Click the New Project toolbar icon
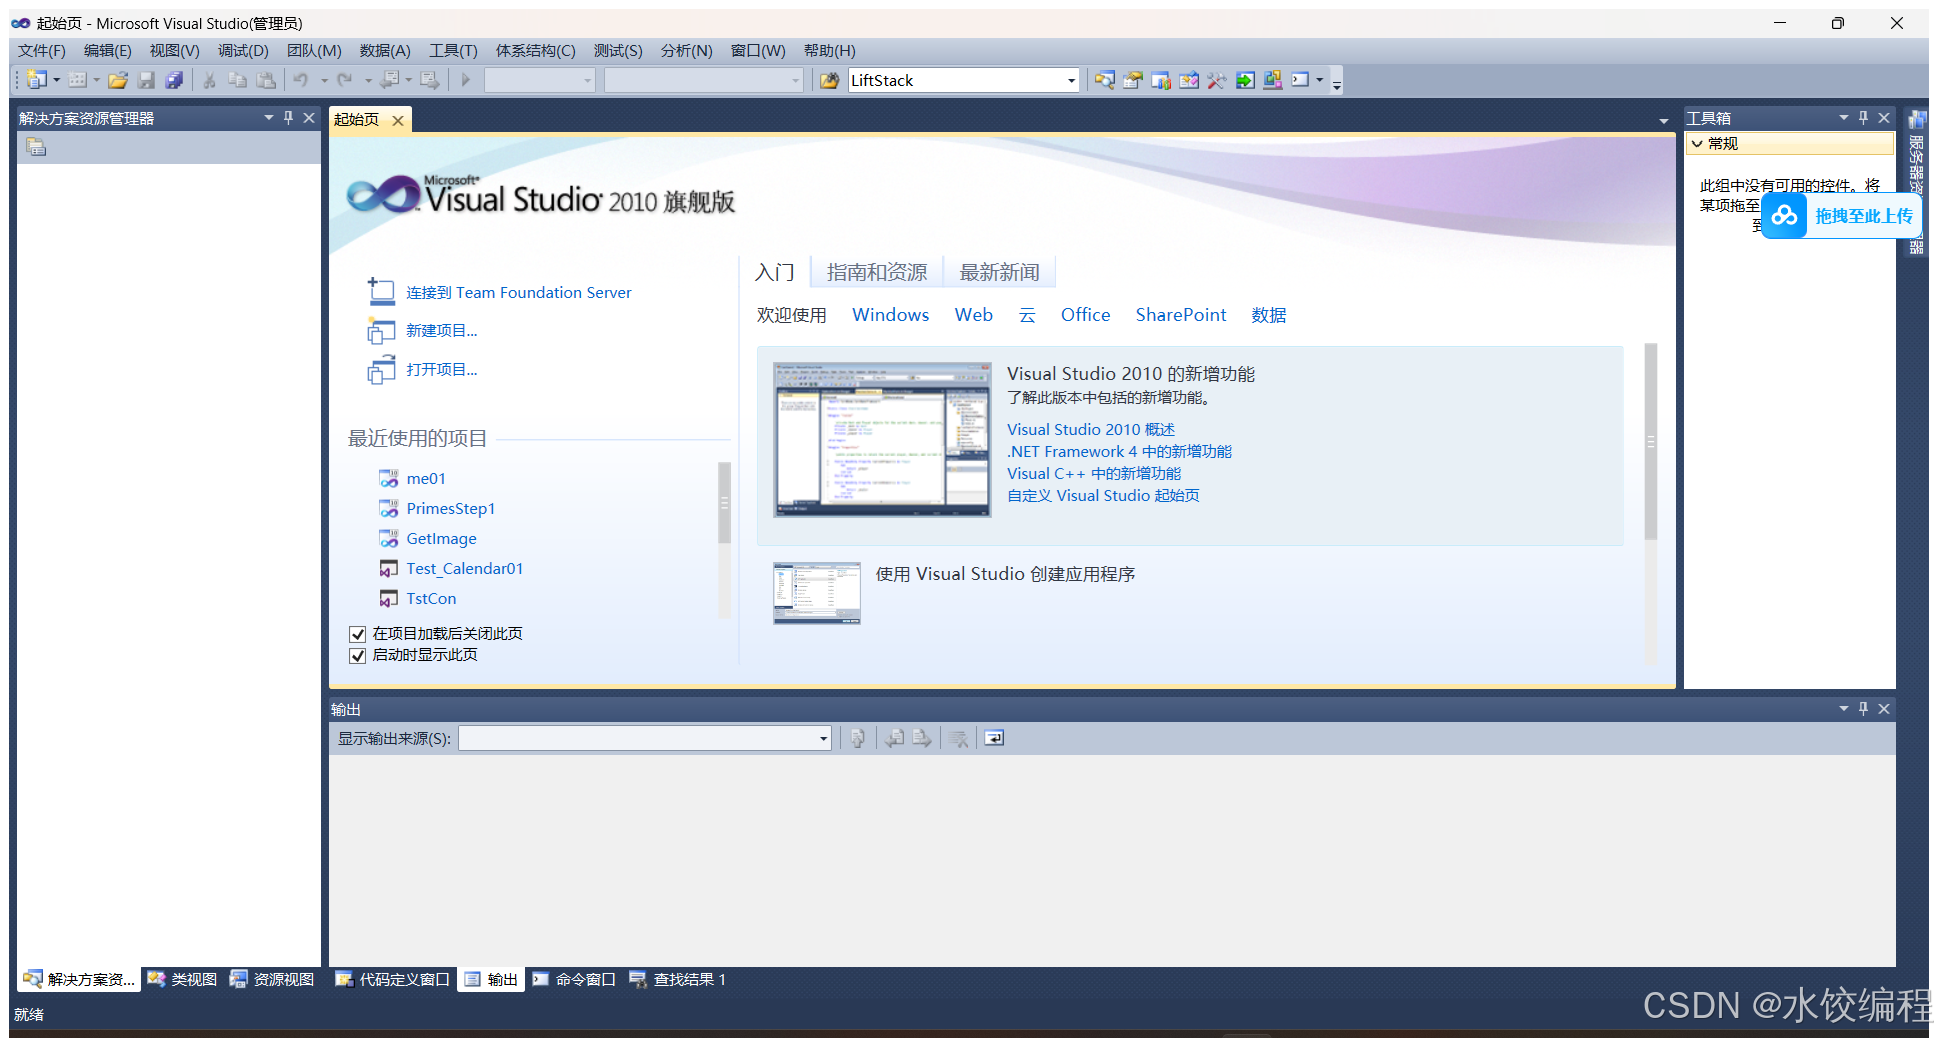1938x1038 pixels. point(37,80)
